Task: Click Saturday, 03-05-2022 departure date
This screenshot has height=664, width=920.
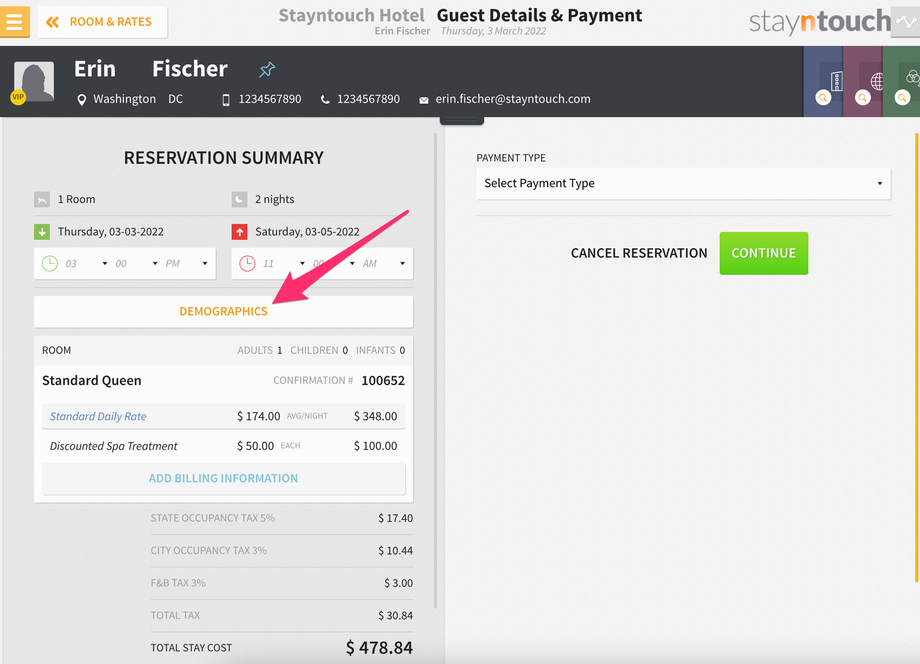Action: pos(307,232)
